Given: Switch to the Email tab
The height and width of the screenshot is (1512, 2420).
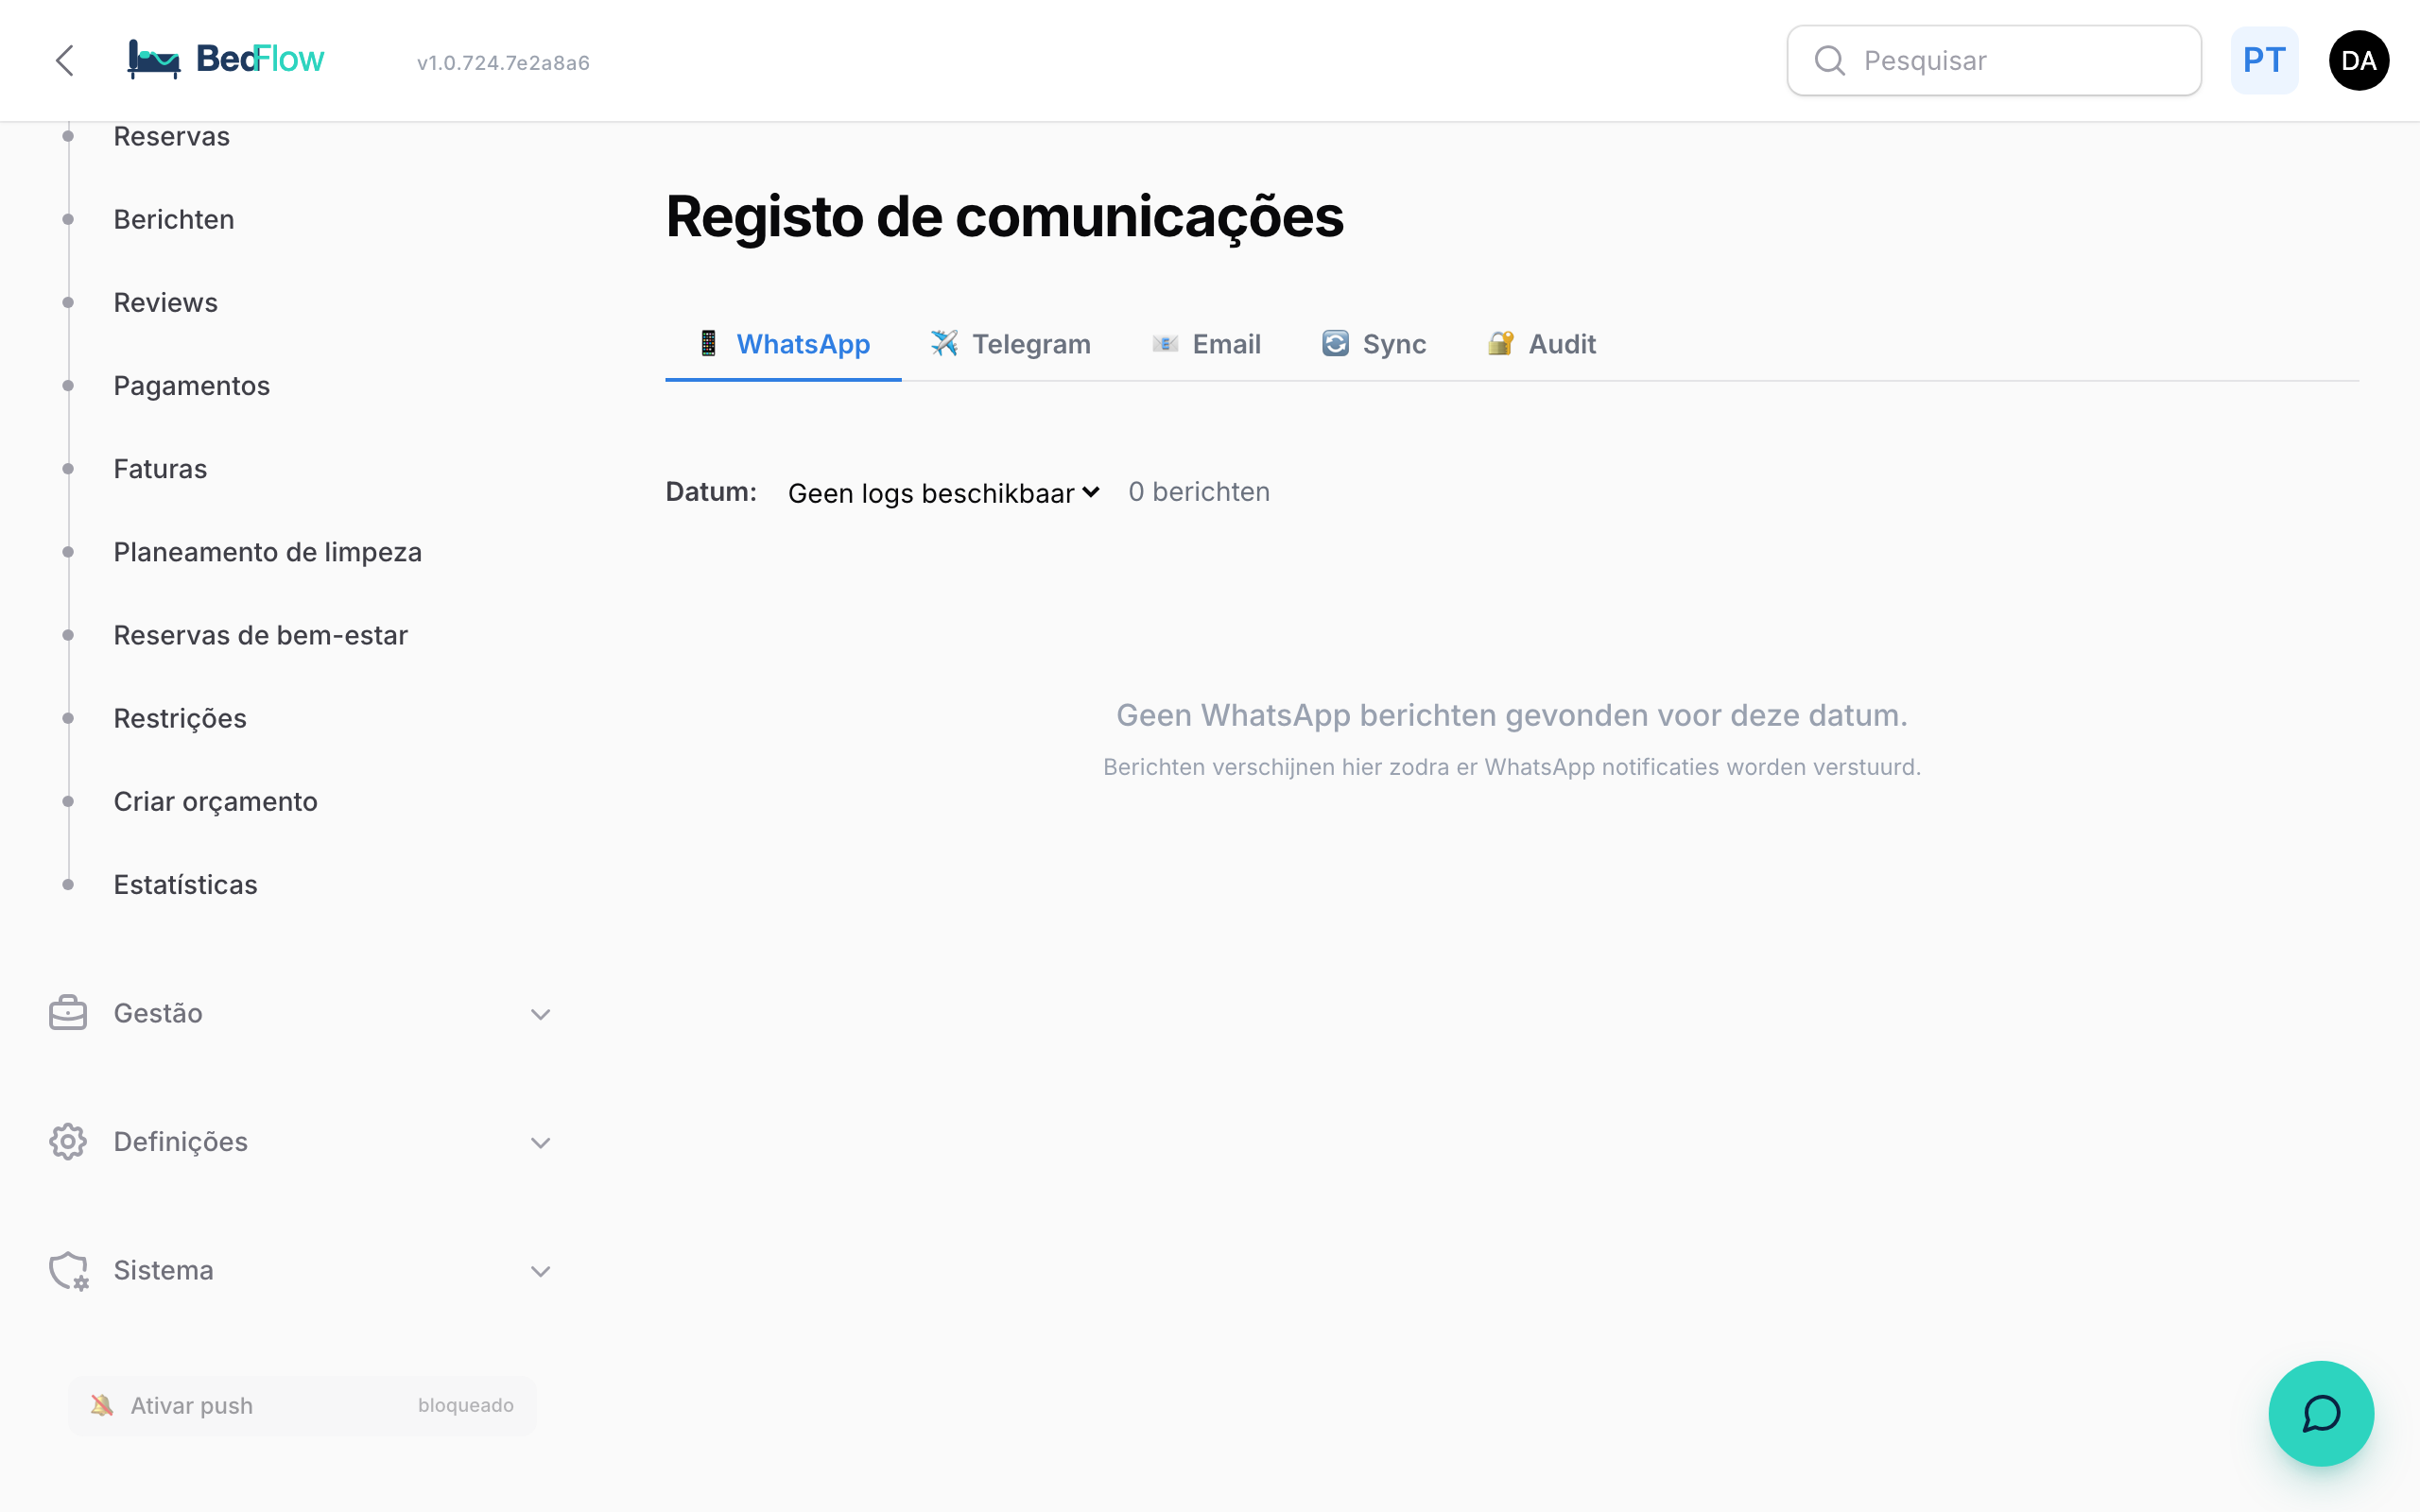Looking at the screenshot, I should click(1206, 344).
